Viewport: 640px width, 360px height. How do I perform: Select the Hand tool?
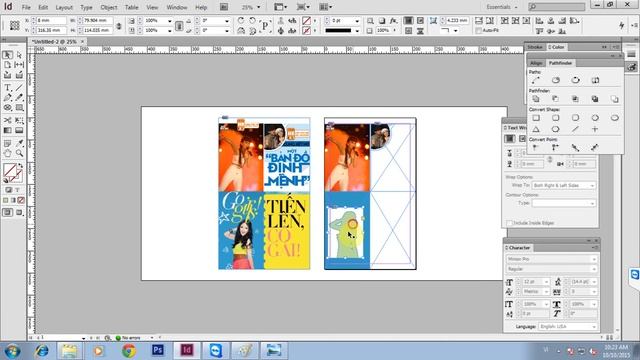point(7,153)
